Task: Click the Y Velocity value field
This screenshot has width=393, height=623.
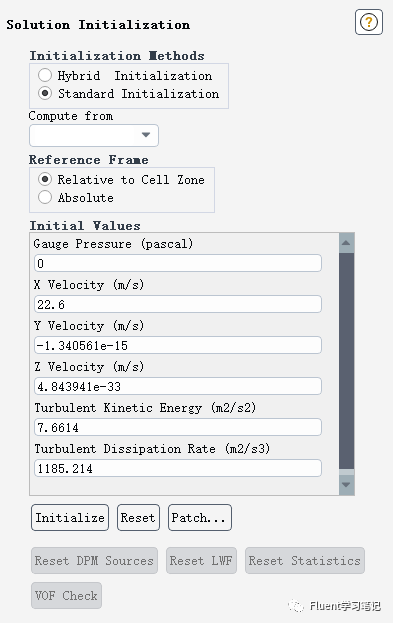Action: click(x=178, y=345)
